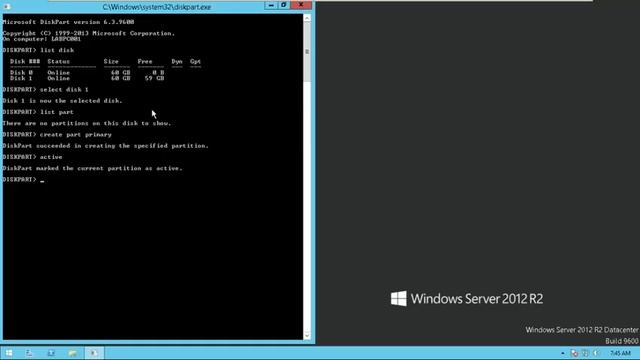This screenshot has height=360, width=640.
Task: Click the 'list part' command line
Action: (38, 112)
